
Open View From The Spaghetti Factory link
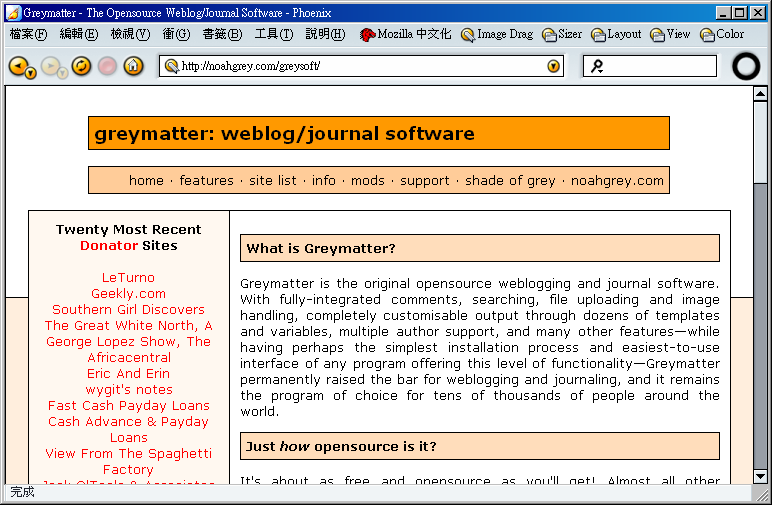pos(129,462)
